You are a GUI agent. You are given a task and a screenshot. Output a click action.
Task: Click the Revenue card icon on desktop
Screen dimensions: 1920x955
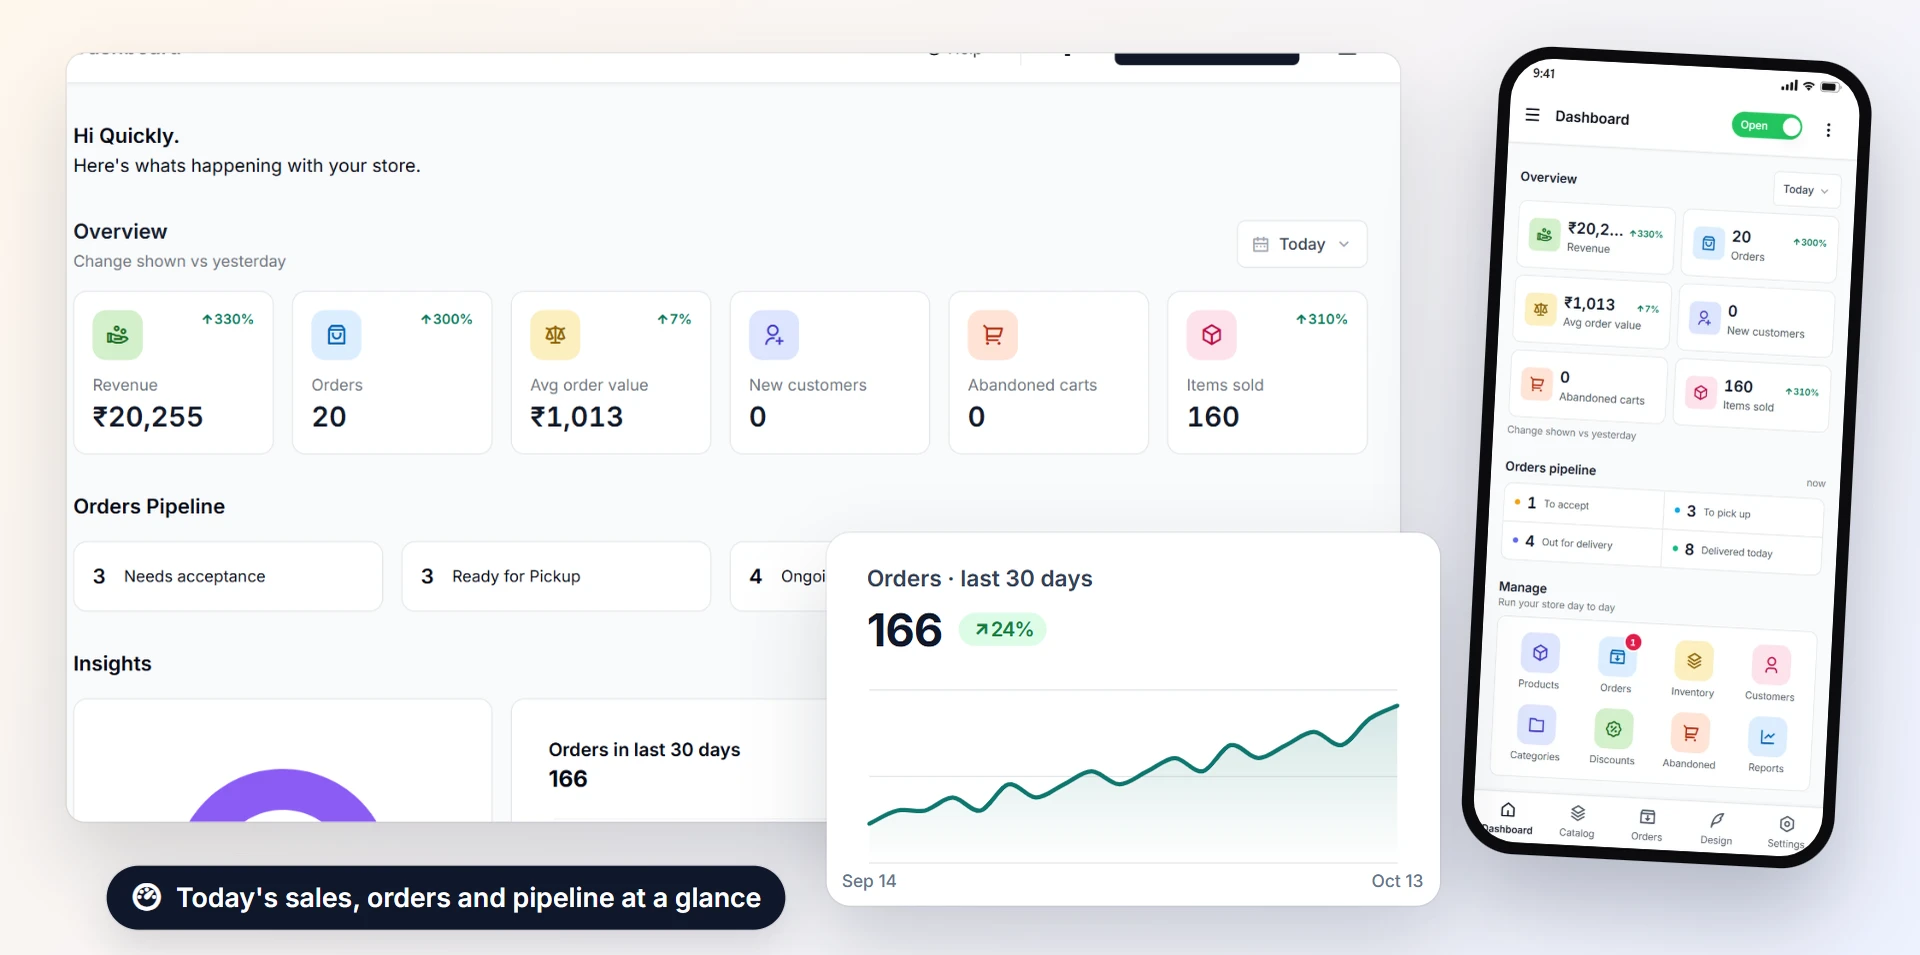118,335
